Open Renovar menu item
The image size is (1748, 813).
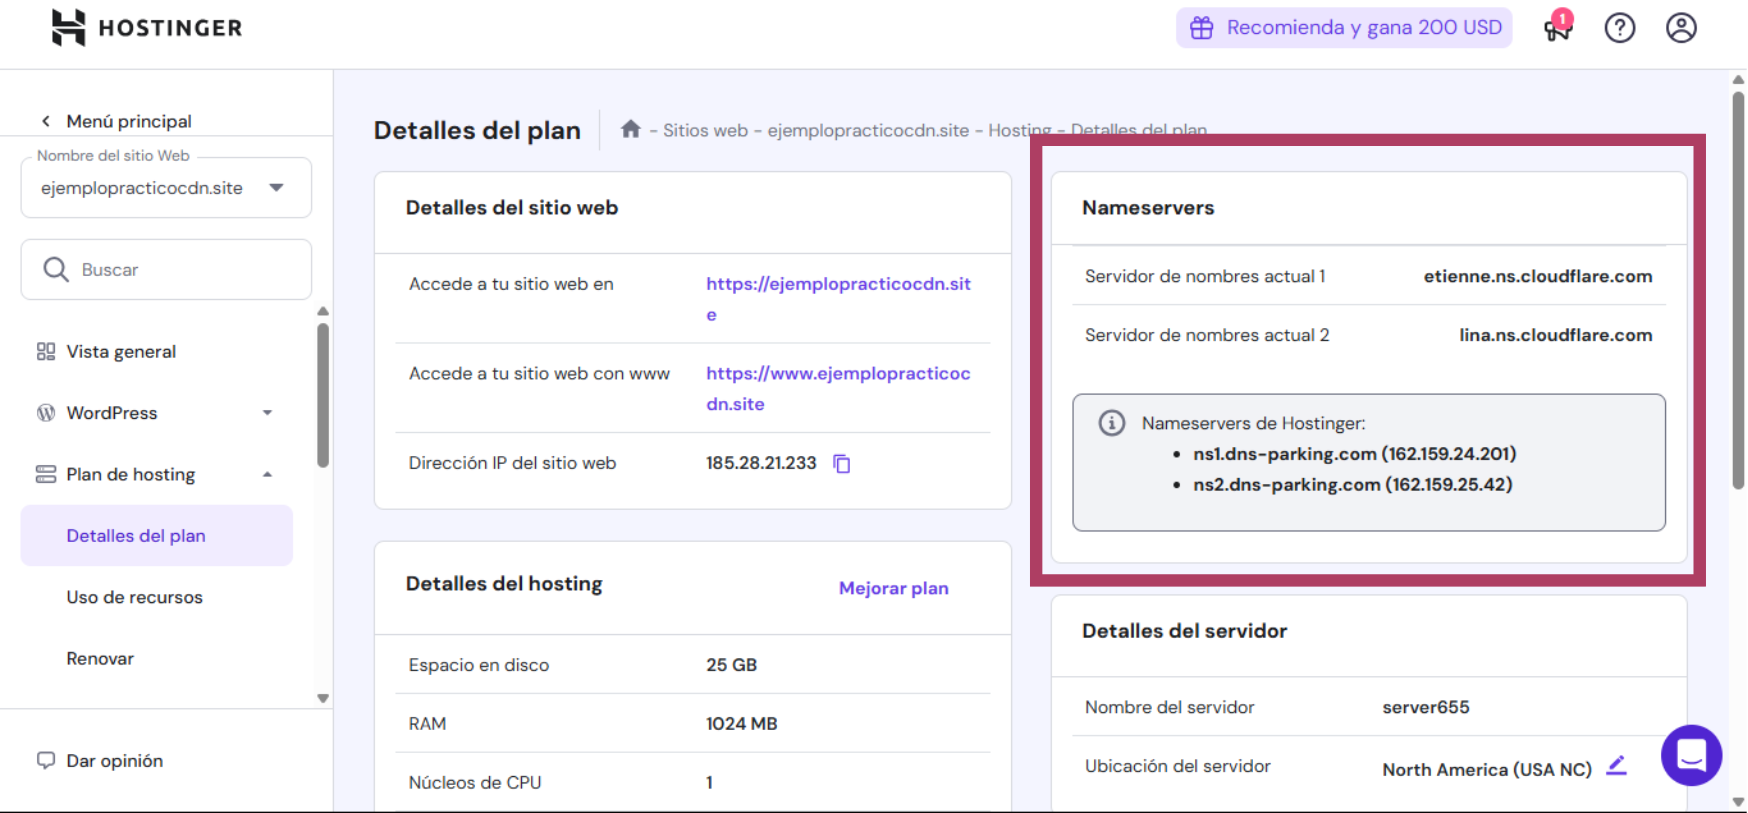pos(100,658)
